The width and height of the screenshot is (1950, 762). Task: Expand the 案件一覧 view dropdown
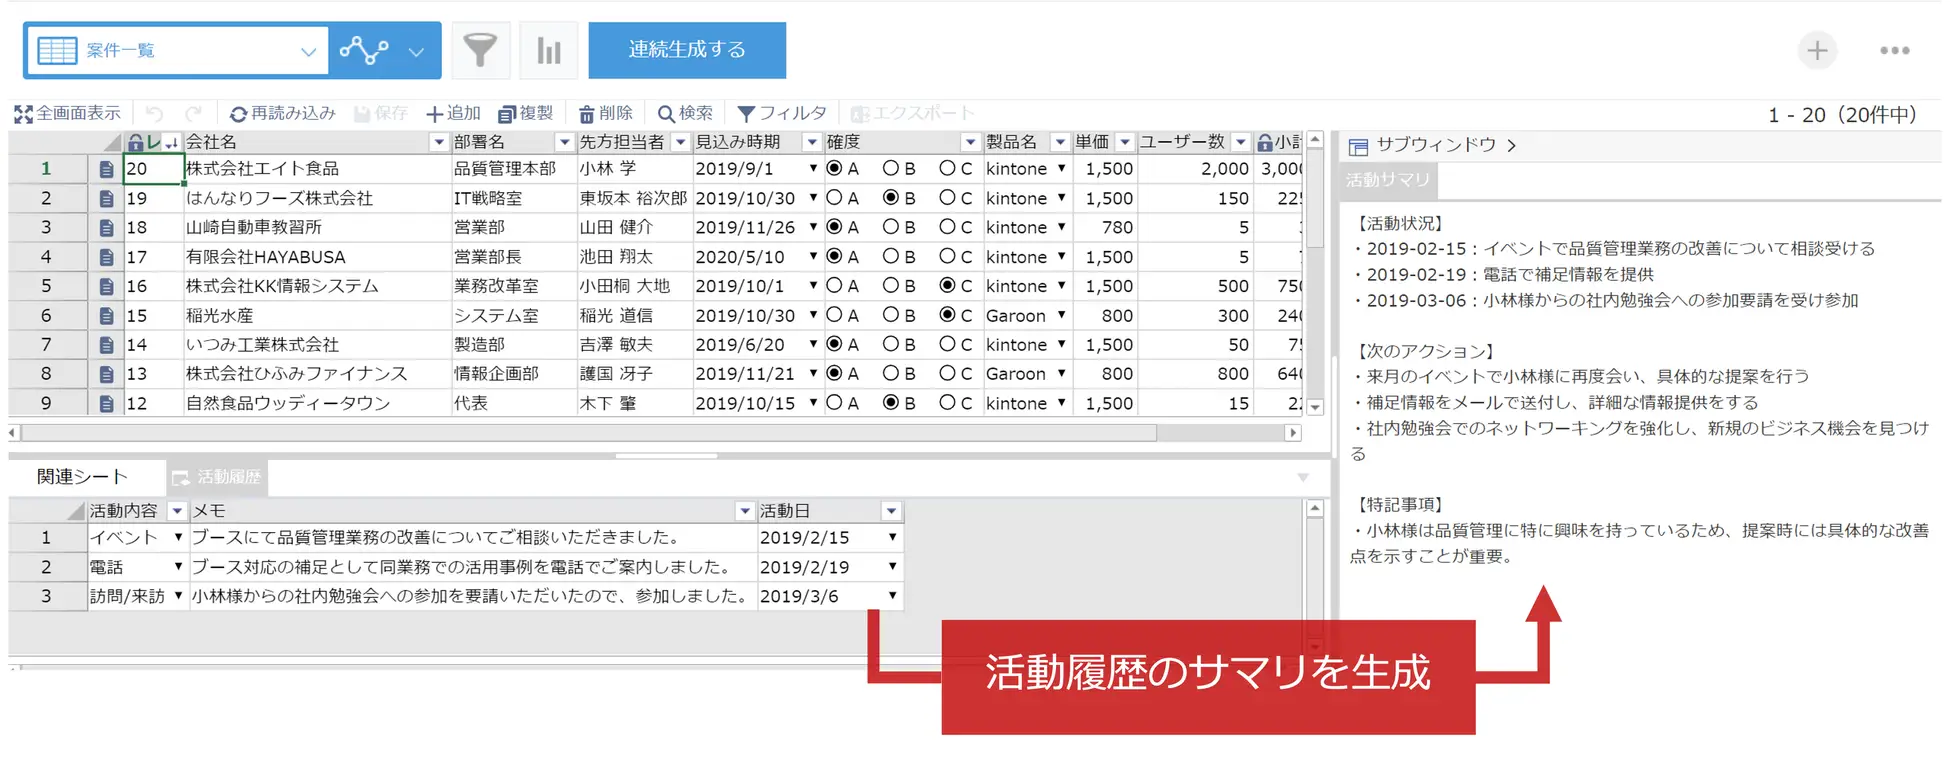click(308, 51)
